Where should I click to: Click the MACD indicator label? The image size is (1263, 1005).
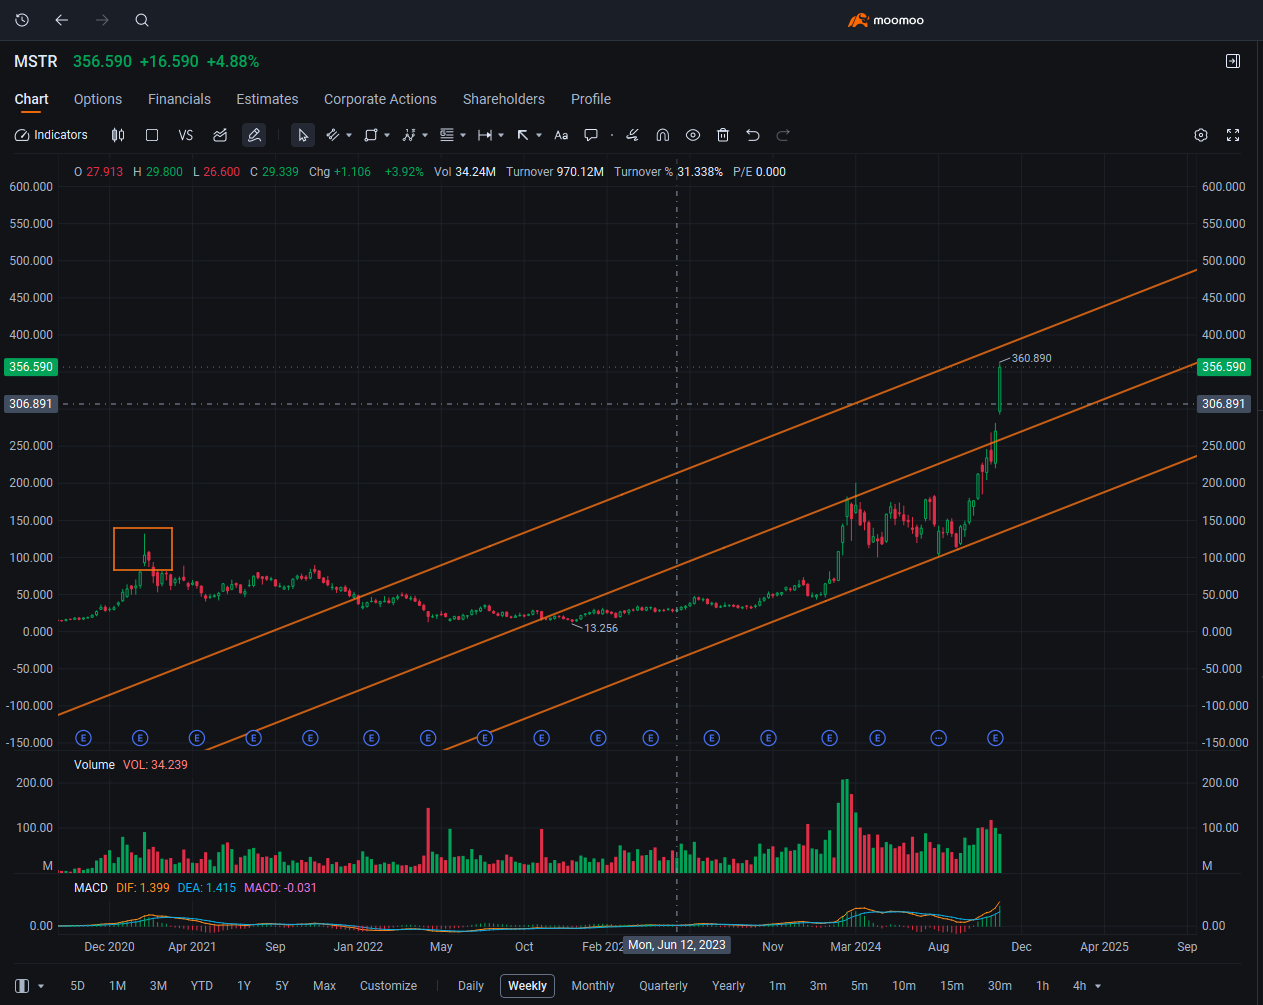coord(91,888)
